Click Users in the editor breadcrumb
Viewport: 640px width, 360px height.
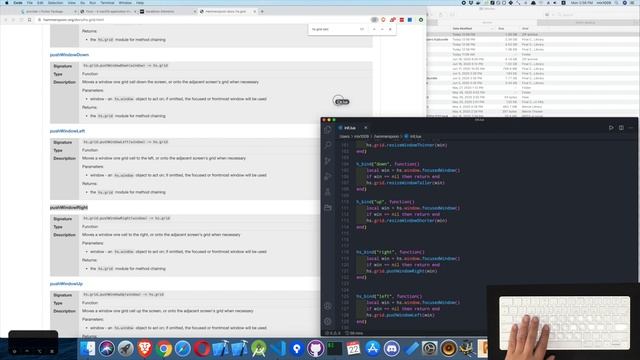[344, 136]
